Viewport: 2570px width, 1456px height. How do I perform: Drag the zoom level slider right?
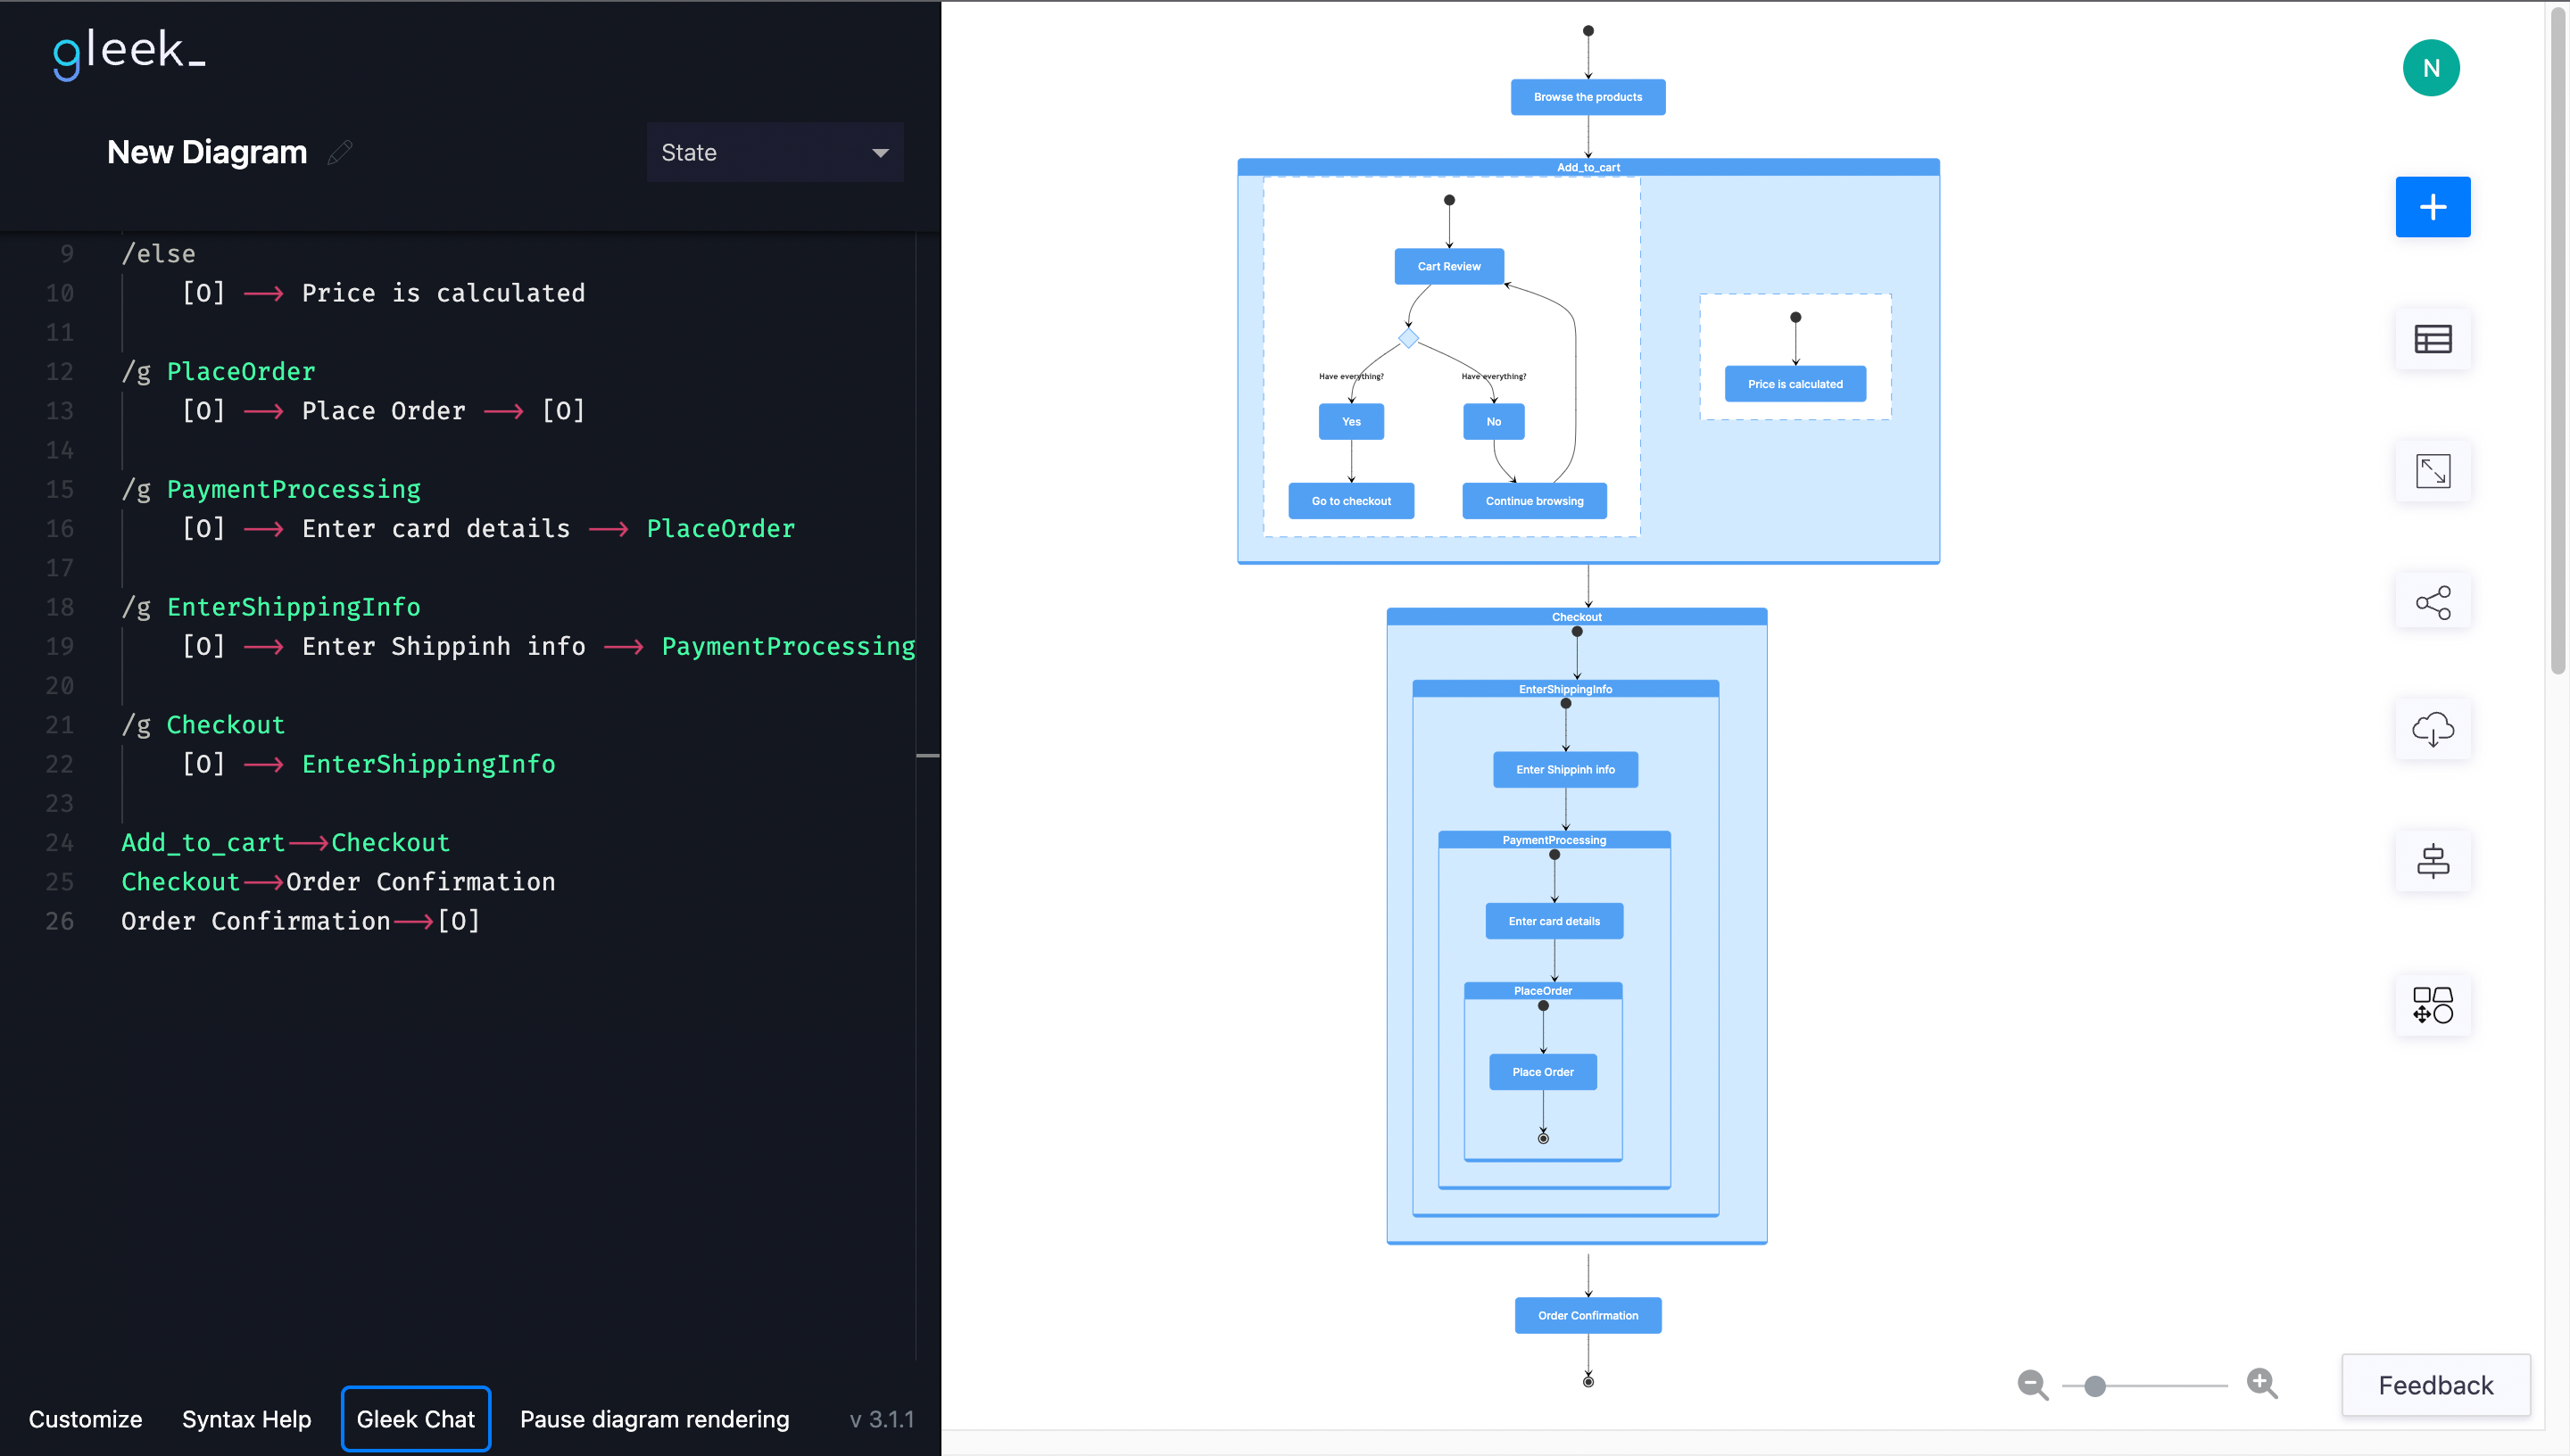pos(2095,1384)
